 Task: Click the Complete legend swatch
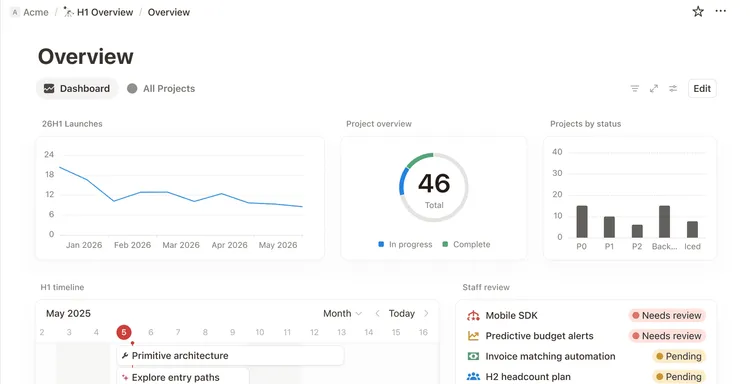445,244
